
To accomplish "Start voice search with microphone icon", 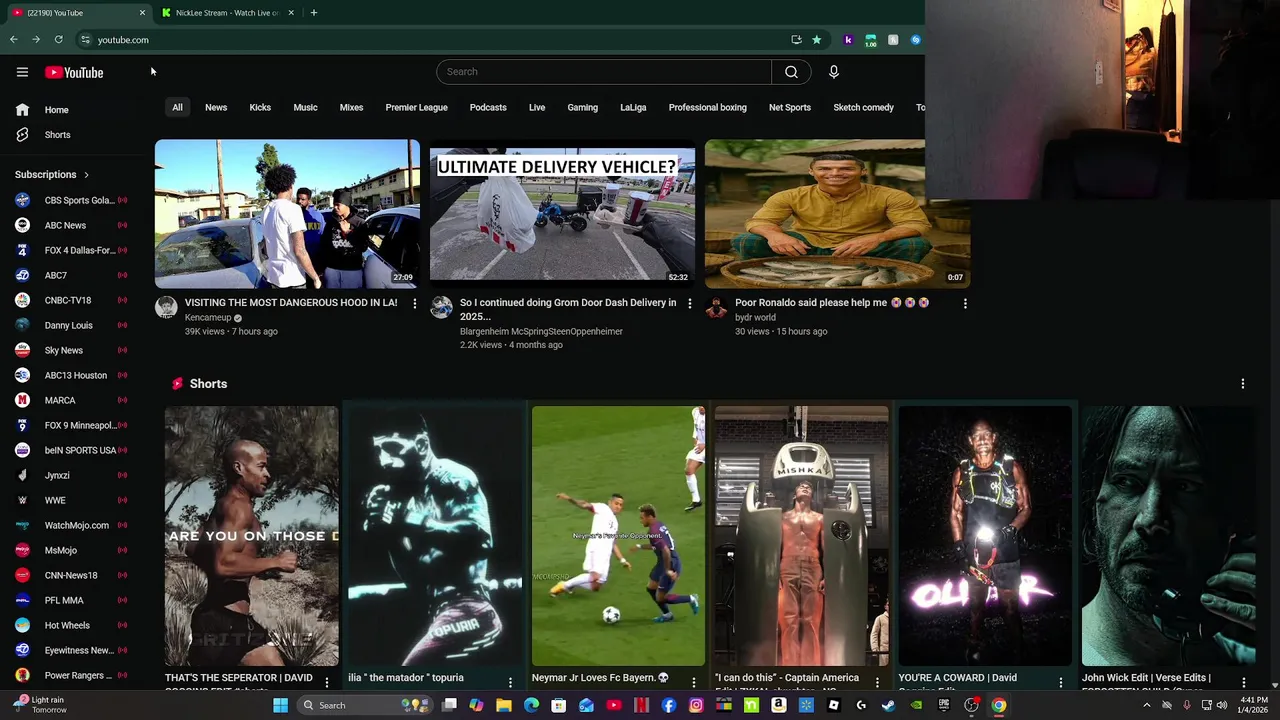I will click(833, 72).
